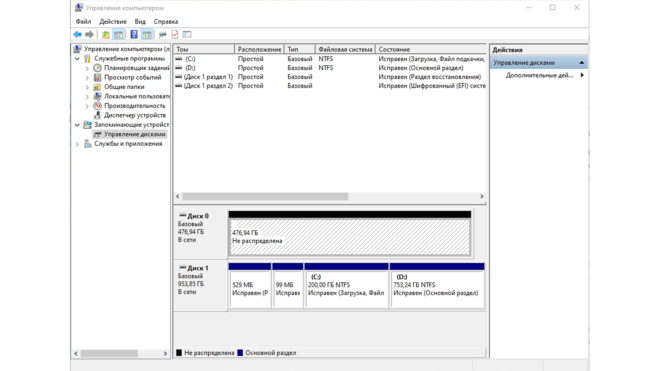The height and width of the screenshot is (371, 660).
Task: Expand the Общие папки node
Action: pos(87,87)
